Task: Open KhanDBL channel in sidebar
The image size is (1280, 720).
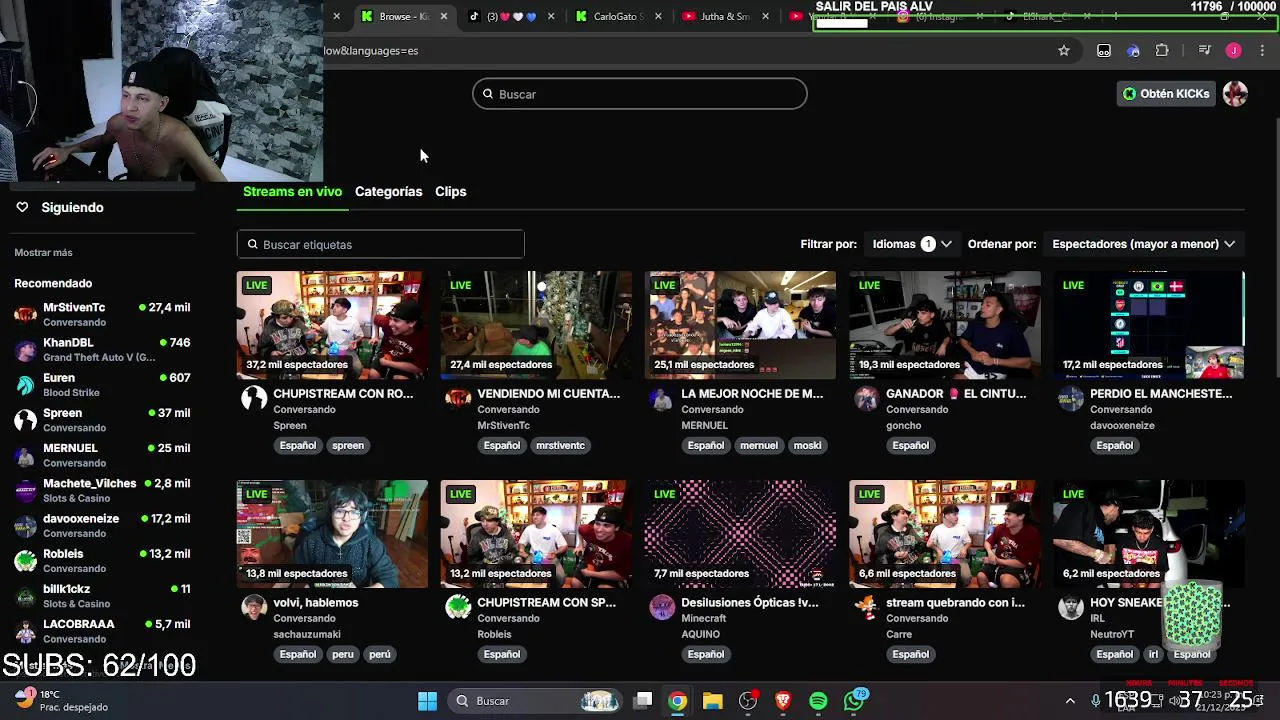Action: coord(102,349)
